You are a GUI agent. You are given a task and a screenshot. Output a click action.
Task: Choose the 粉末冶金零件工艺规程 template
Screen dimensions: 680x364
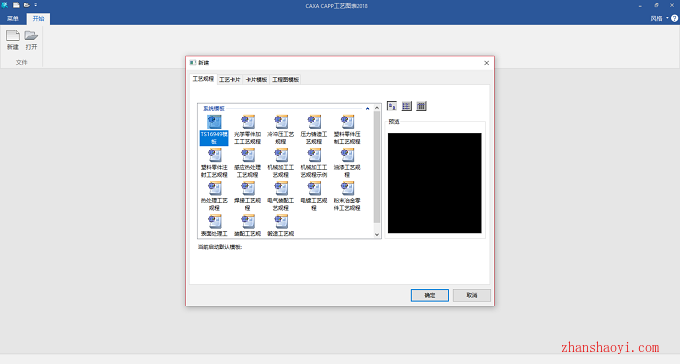[x=347, y=197]
